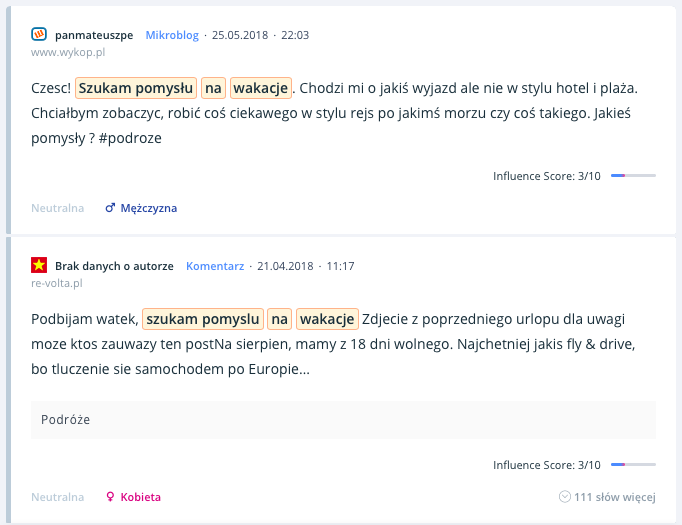Click the circled chevron expand icon
Viewport: 682px width, 525px height.
tap(565, 497)
